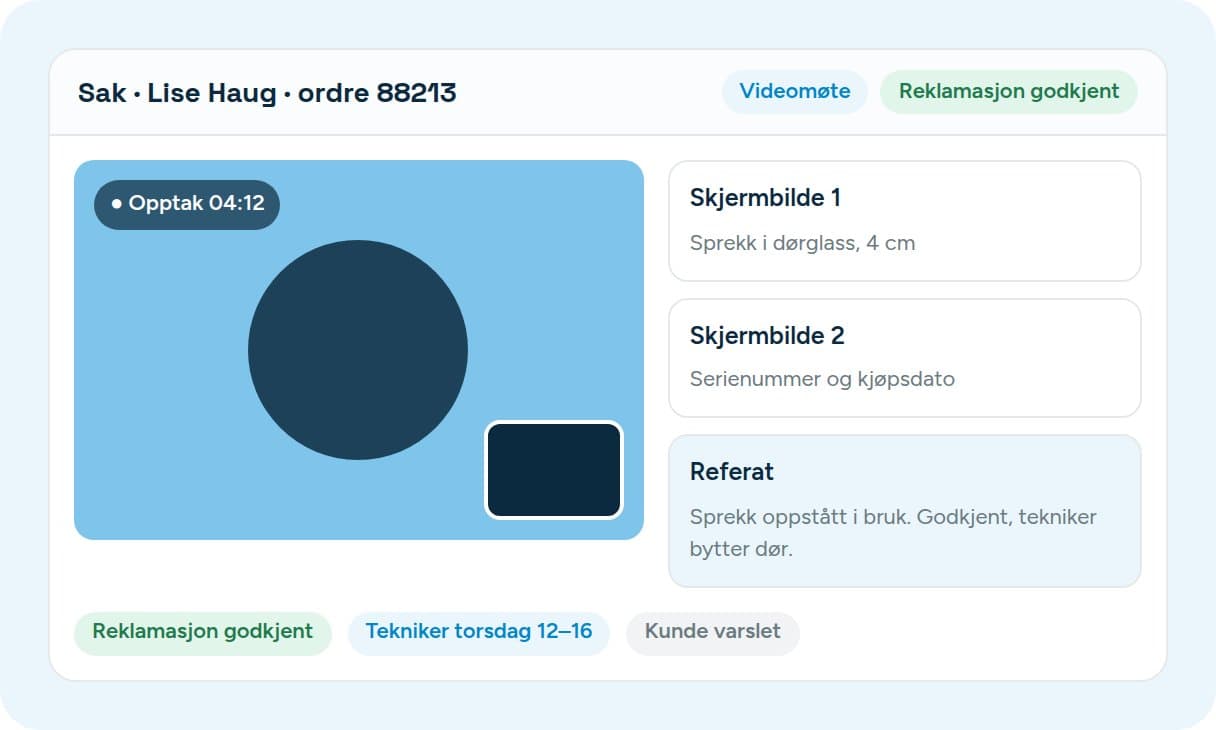
Task: Click the Referat text 'Sprekk oppstått i bruk'
Action: click(x=799, y=517)
